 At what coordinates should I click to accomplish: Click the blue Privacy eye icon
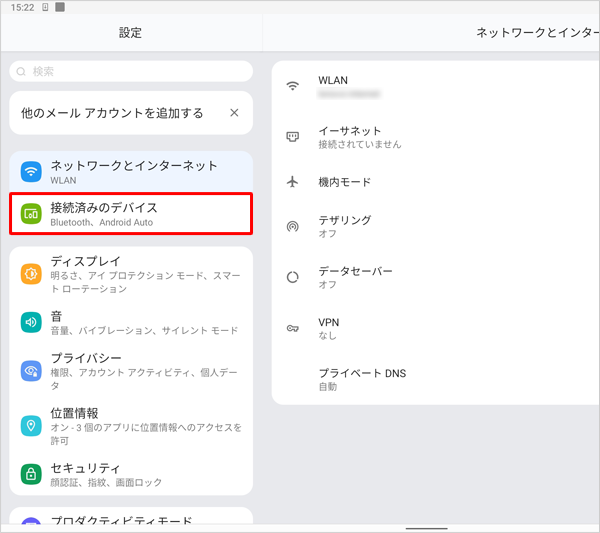(31, 371)
